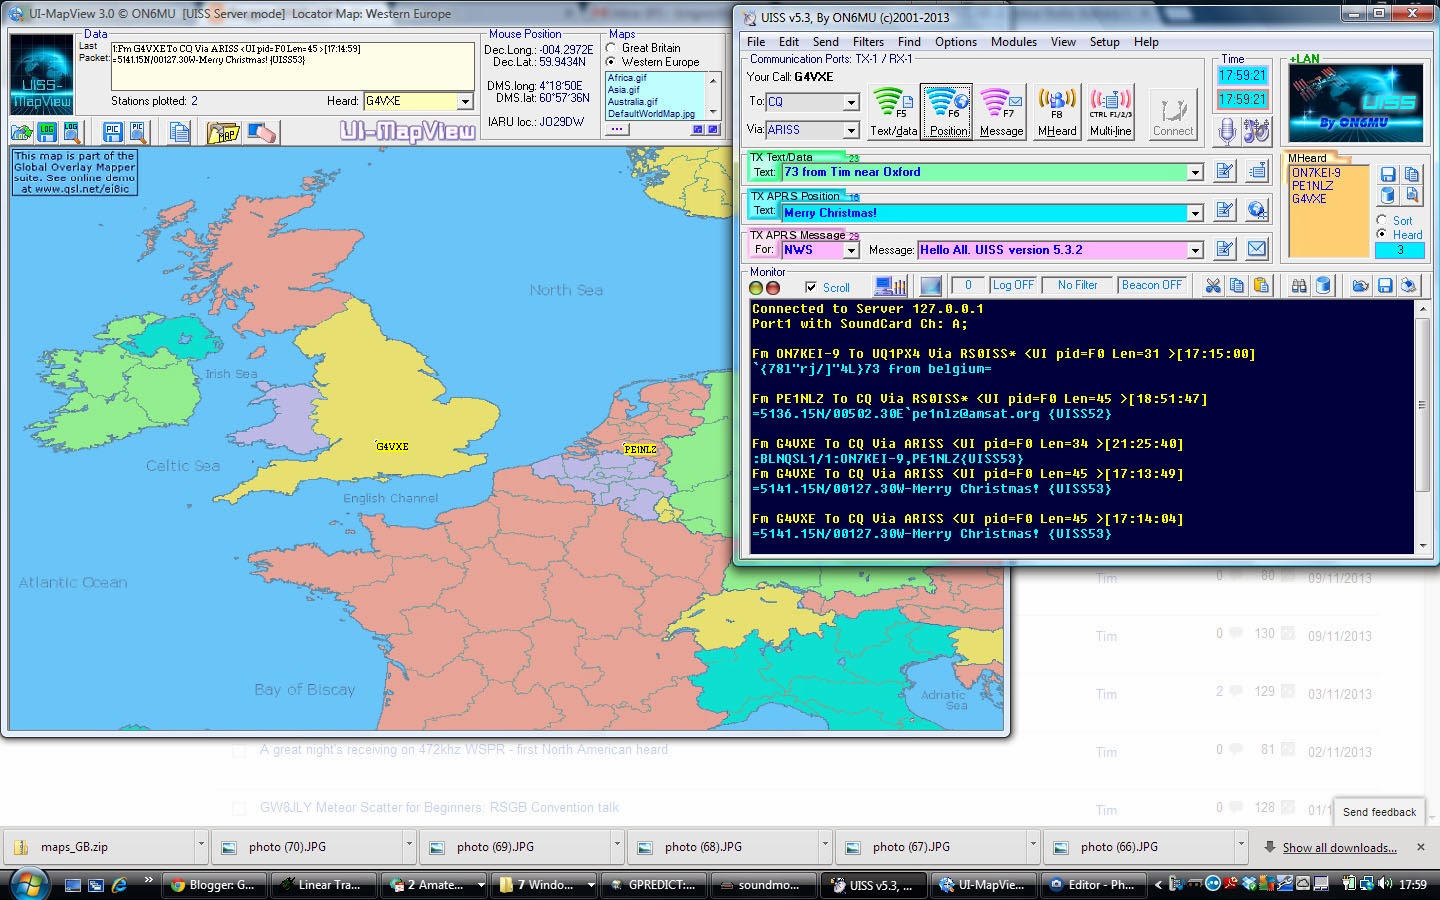Select the Sort radio button under MHeard
This screenshot has width=1440, height=900.
(1382, 220)
